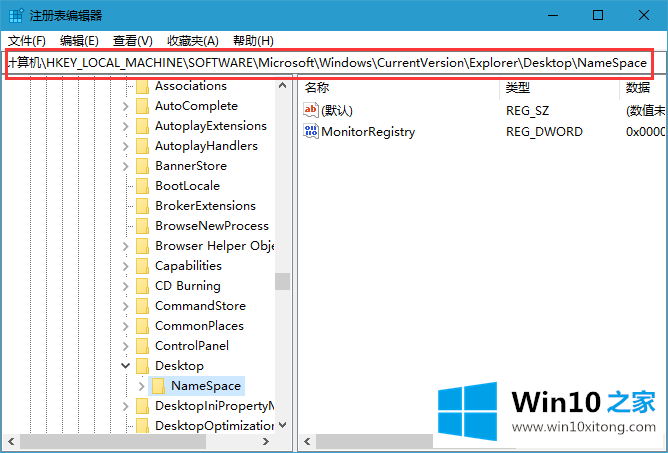Select the BannerStore folder icon
This screenshot has height=453, width=668.
click(x=142, y=166)
